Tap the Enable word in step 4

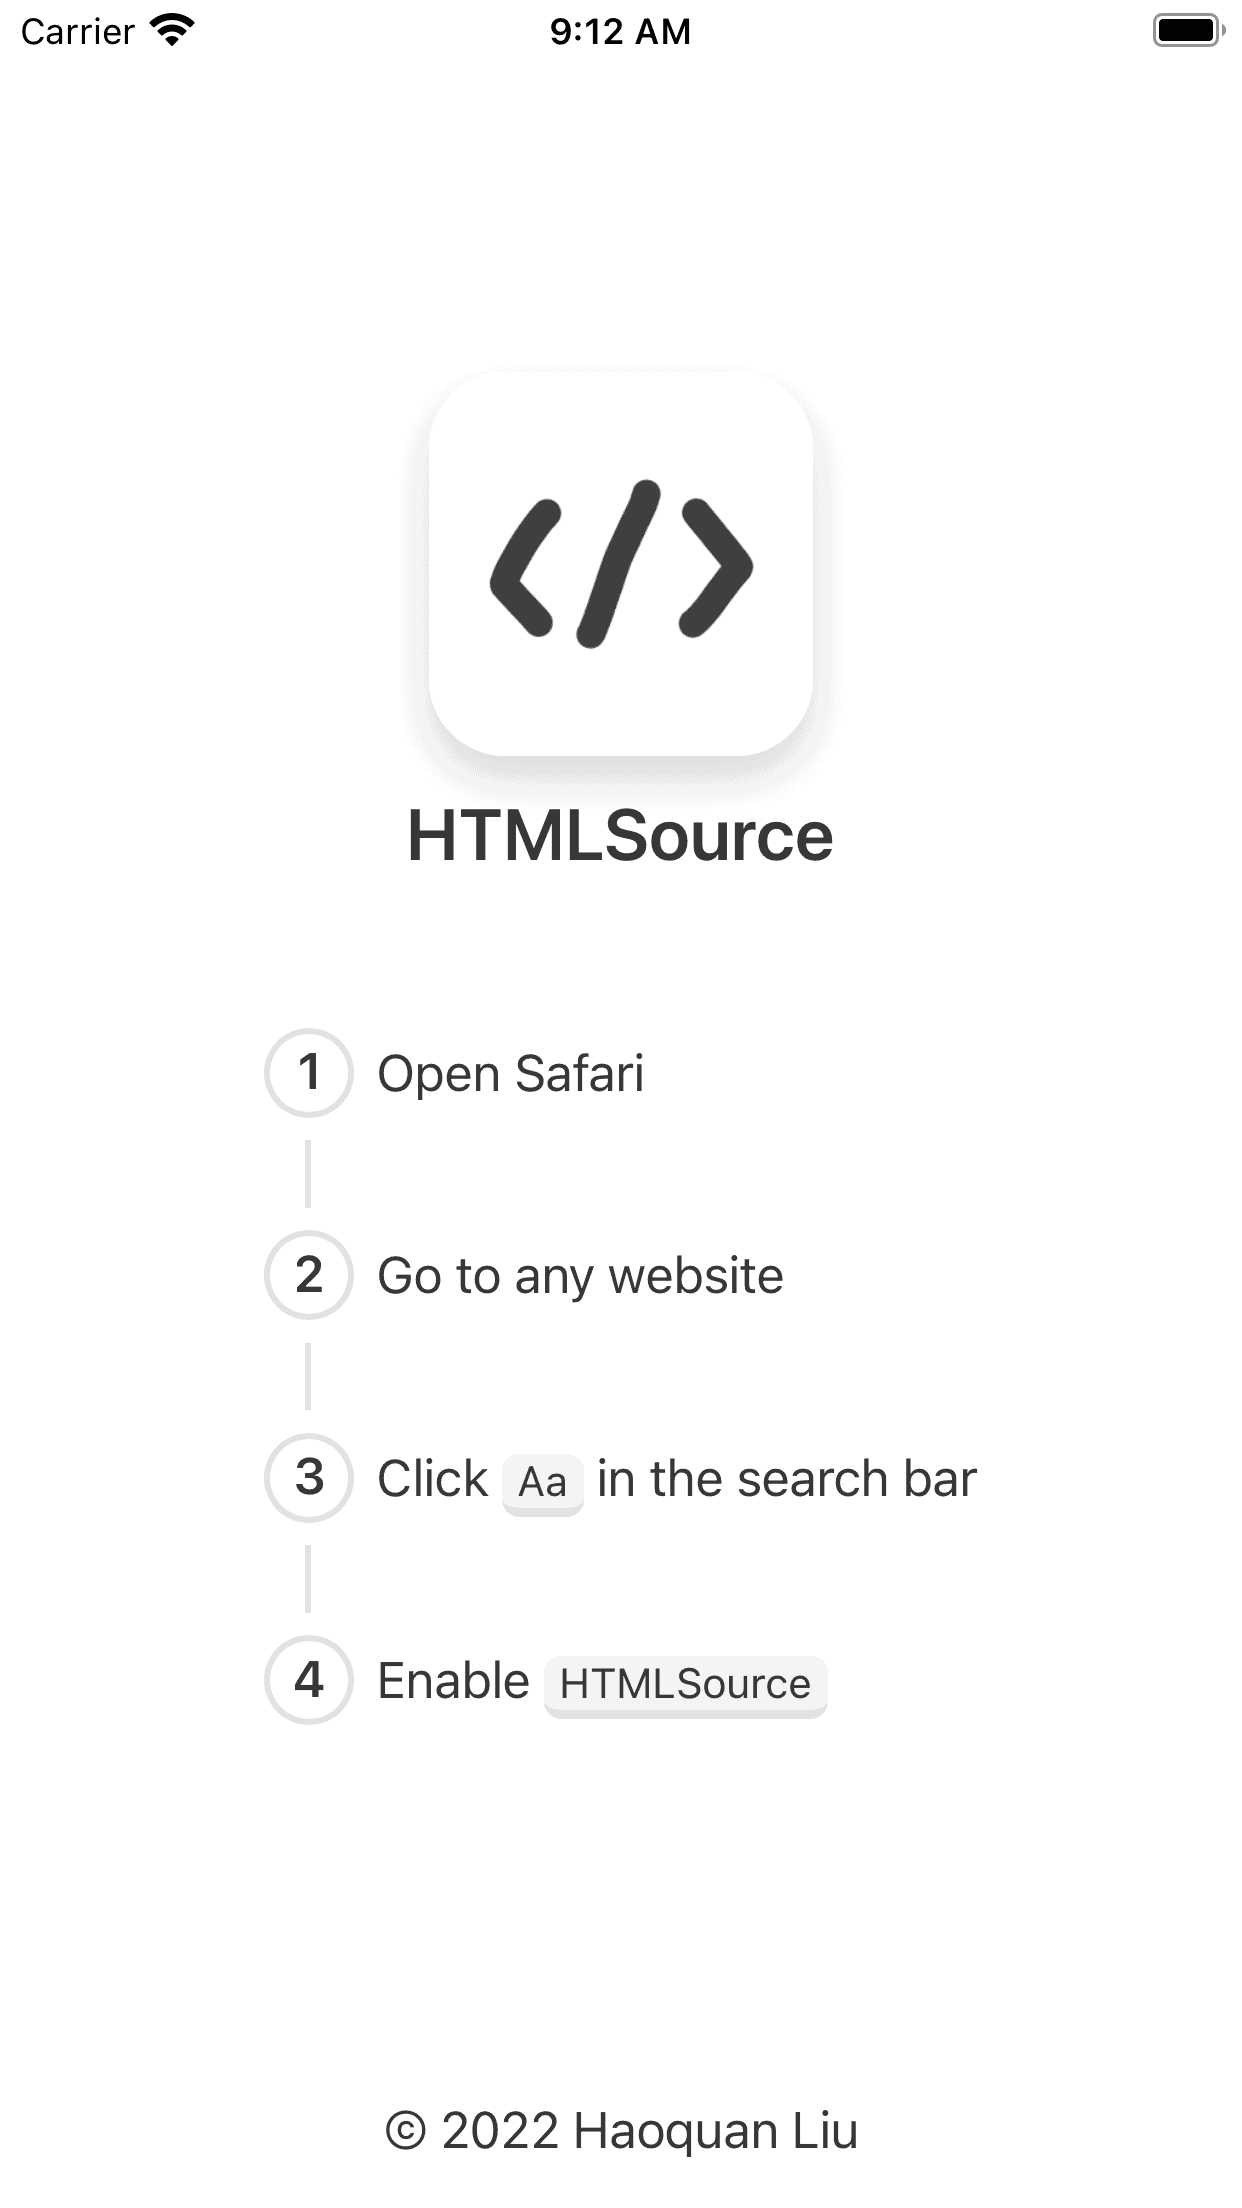coord(453,1681)
